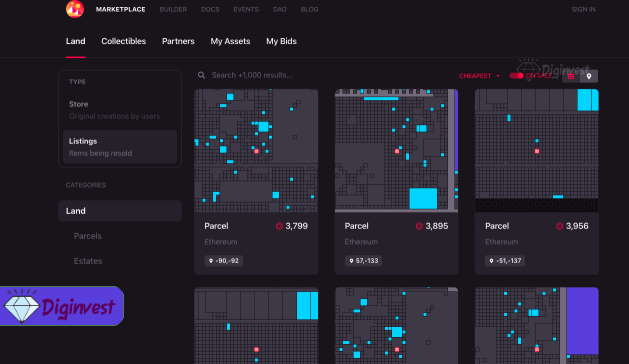This screenshot has width=629, height=364.
Task: Switch to list view icon
Action: click(571, 76)
